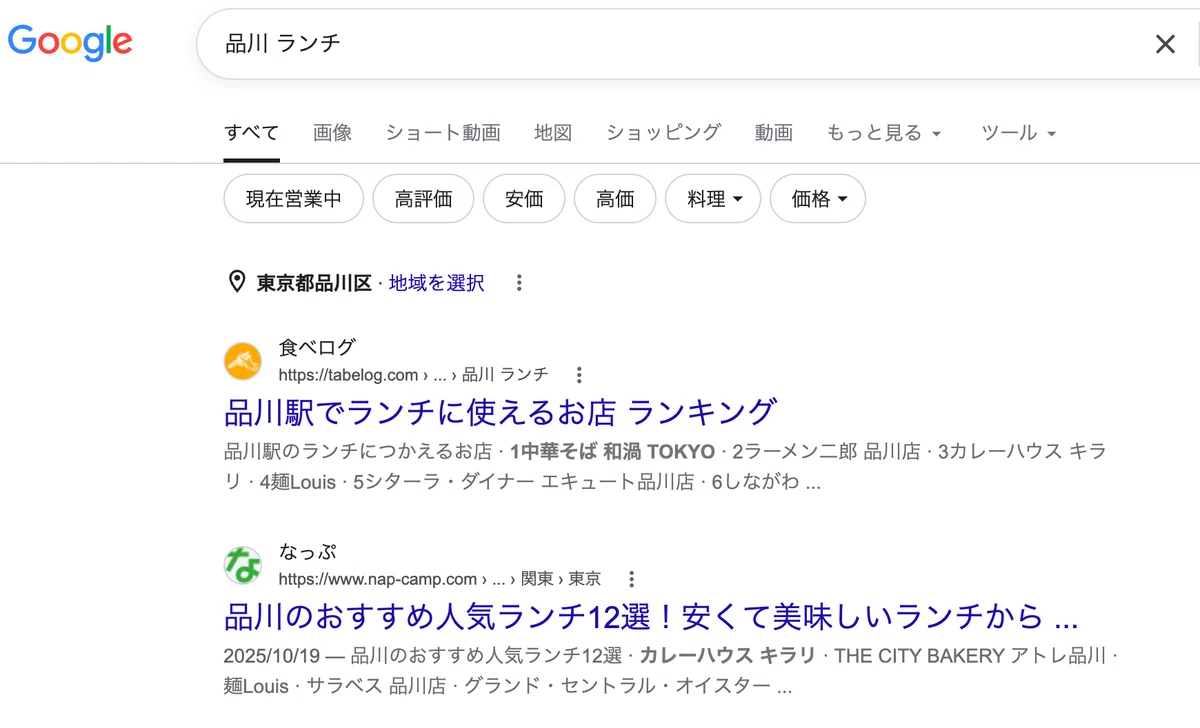Go to the 地図 tab
The image size is (1200, 728).
click(x=553, y=133)
